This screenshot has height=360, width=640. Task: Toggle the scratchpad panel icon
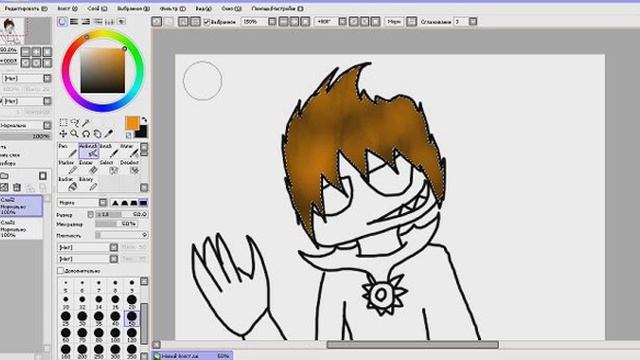[121, 22]
